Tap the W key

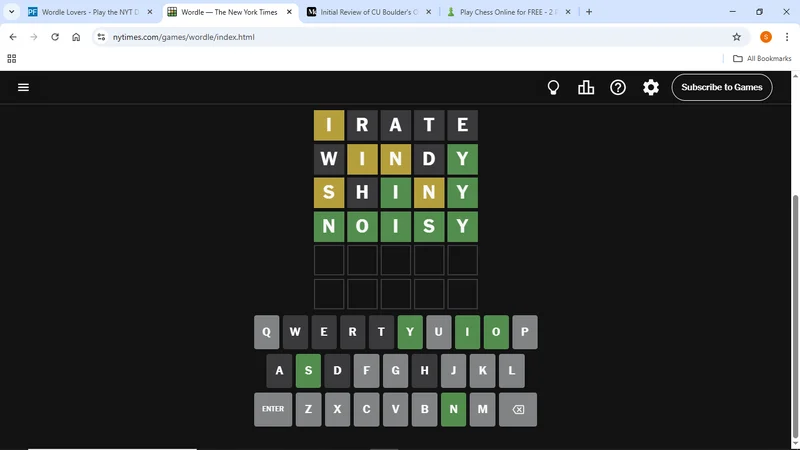pos(295,332)
